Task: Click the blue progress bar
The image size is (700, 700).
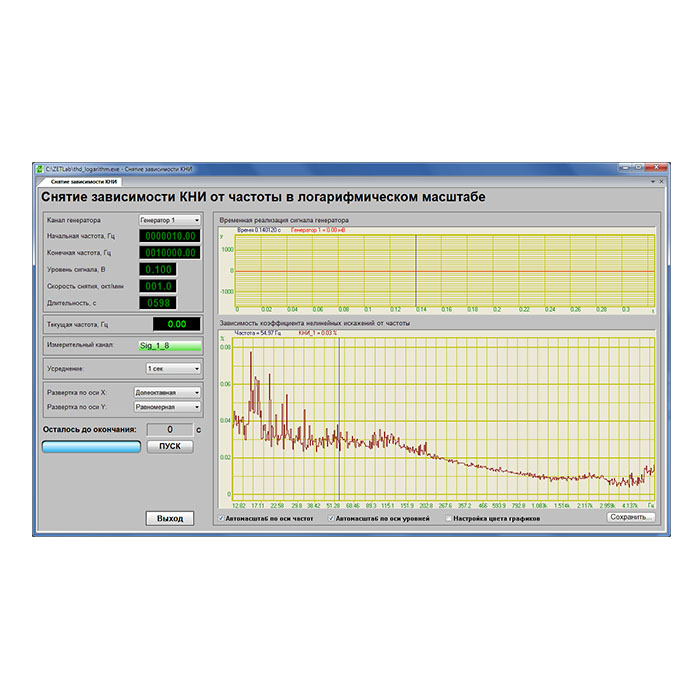Action: coord(92,446)
